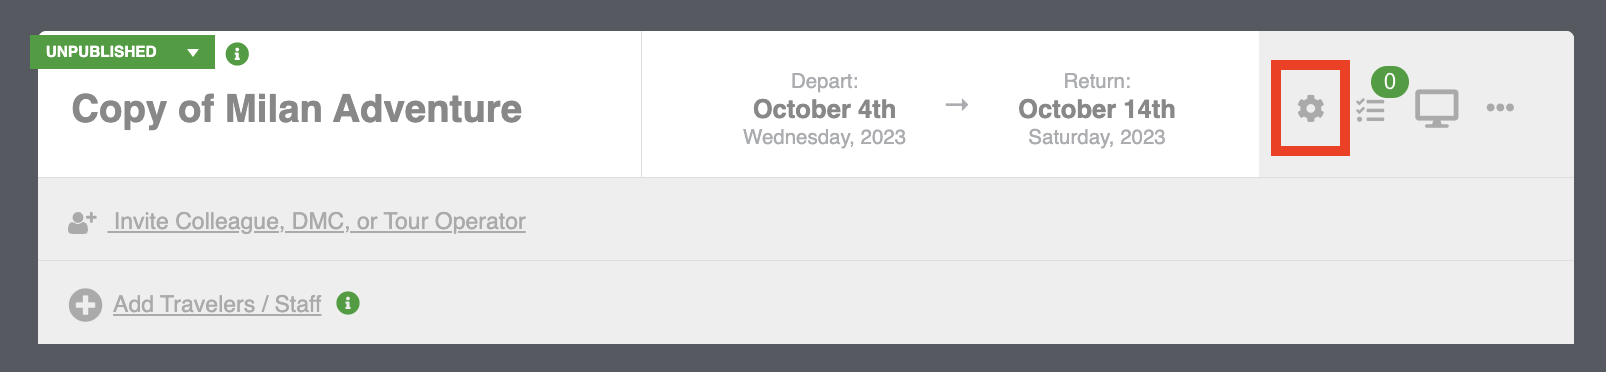
Task: Click the green 0 task count badge
Action: (1389, 82)
